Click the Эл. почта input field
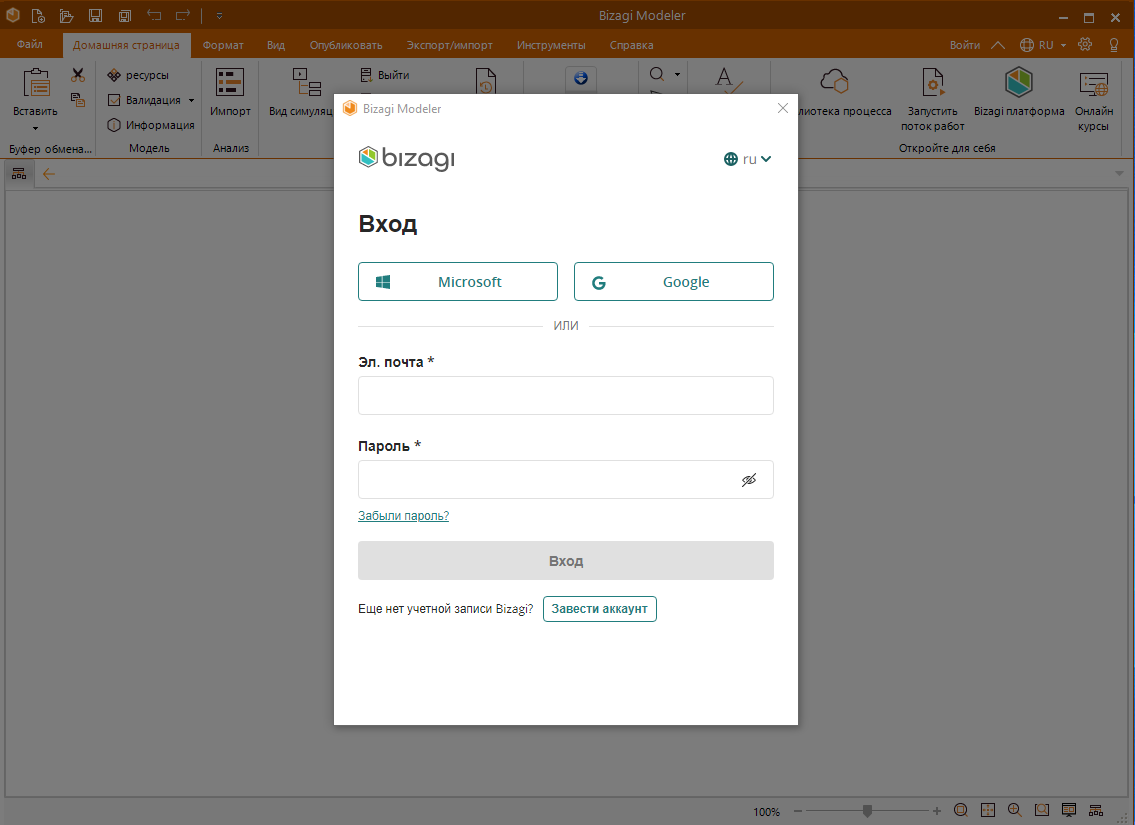 click(565, 395)
